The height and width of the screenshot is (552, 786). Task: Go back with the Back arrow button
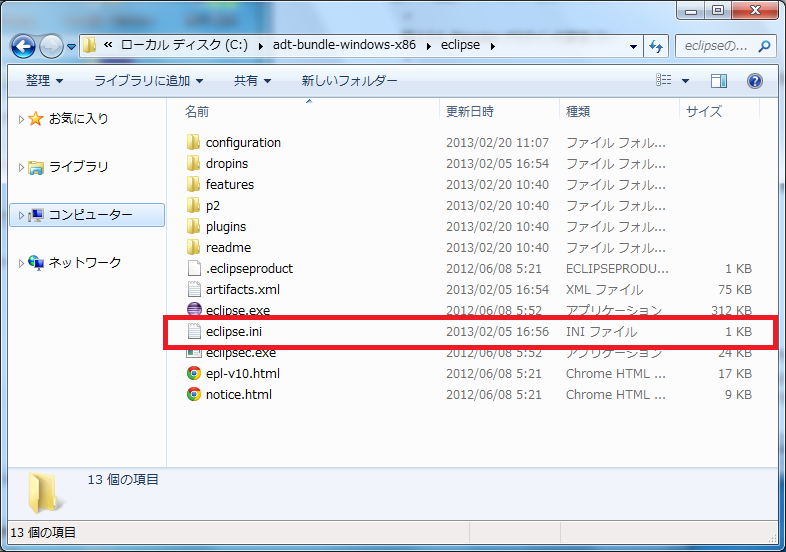23,47
